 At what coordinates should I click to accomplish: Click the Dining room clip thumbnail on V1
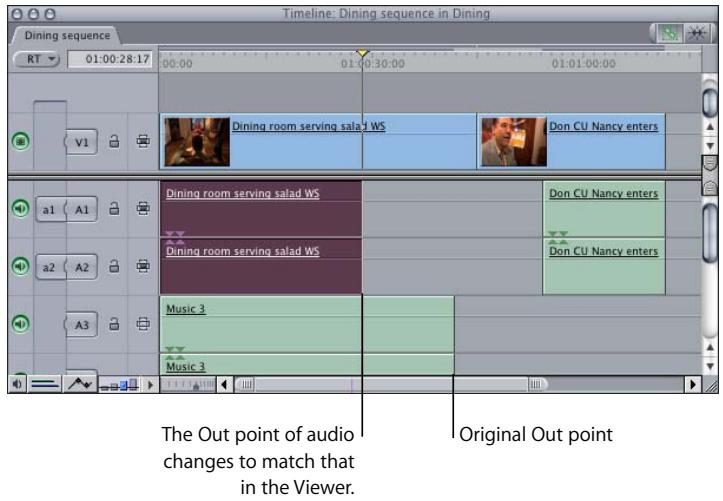coord(197,141)
